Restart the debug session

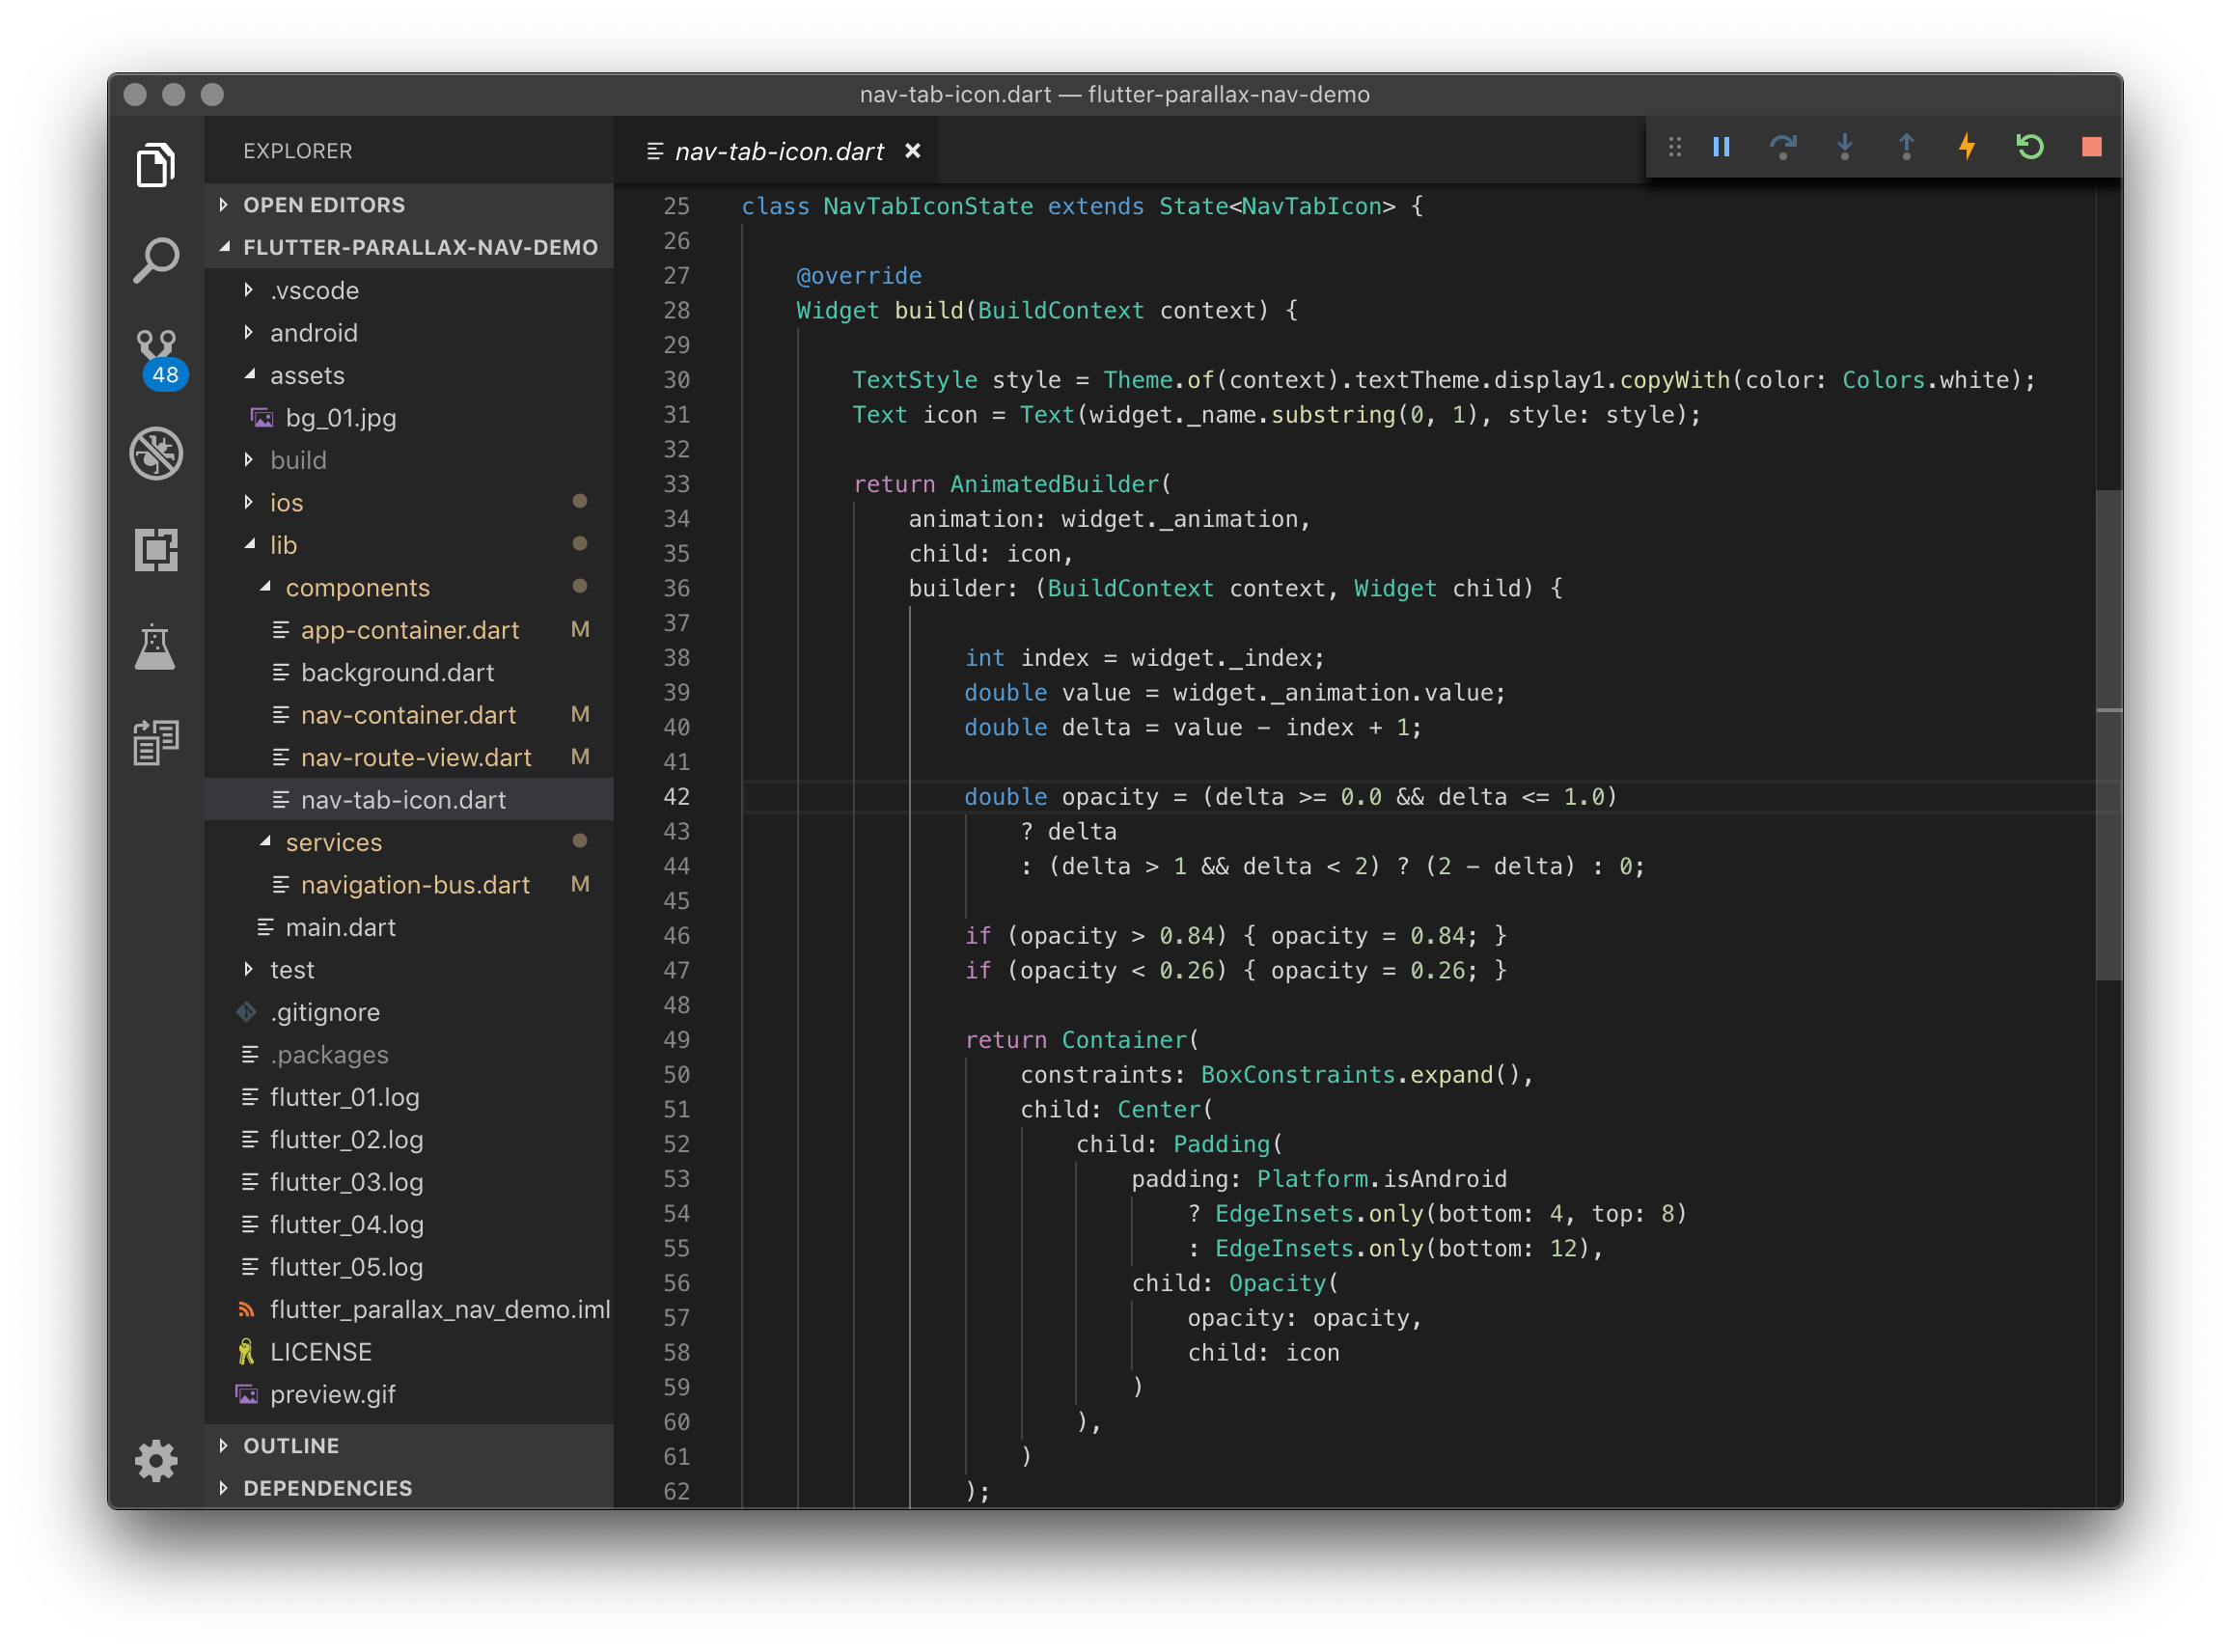[x=2029, y=147]
